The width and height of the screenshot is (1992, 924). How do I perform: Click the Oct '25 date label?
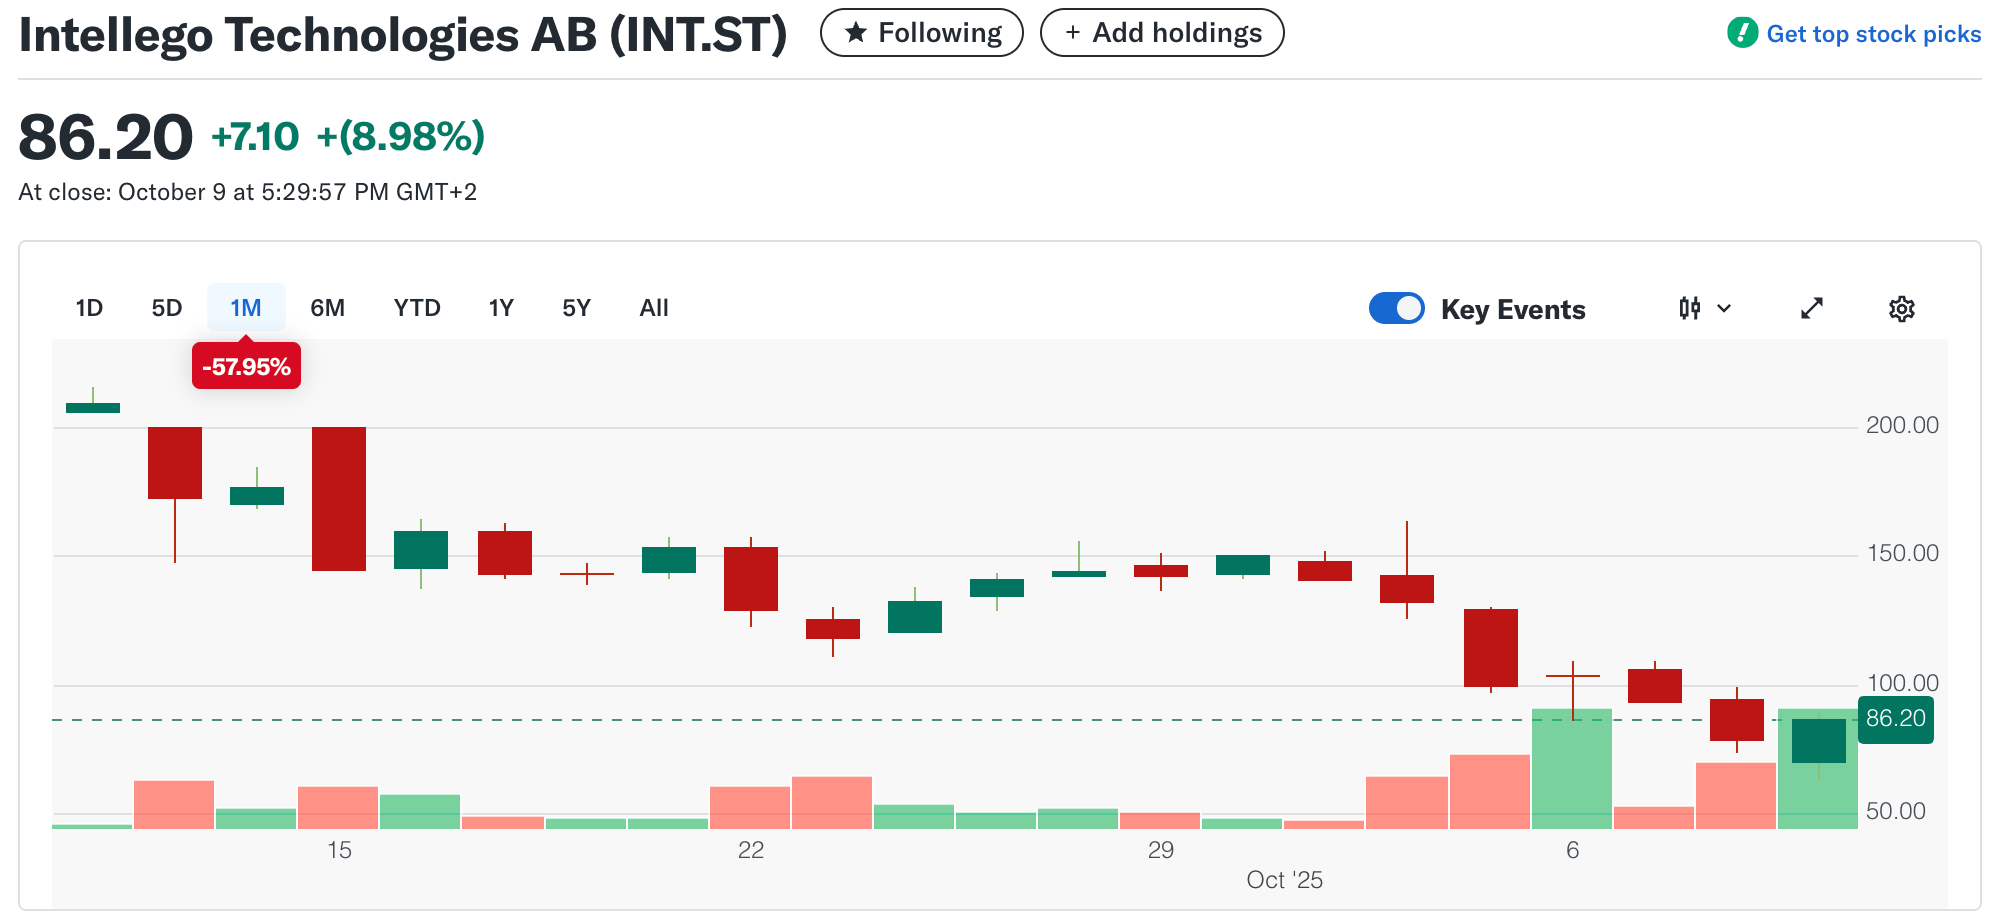pos(1284,880)
